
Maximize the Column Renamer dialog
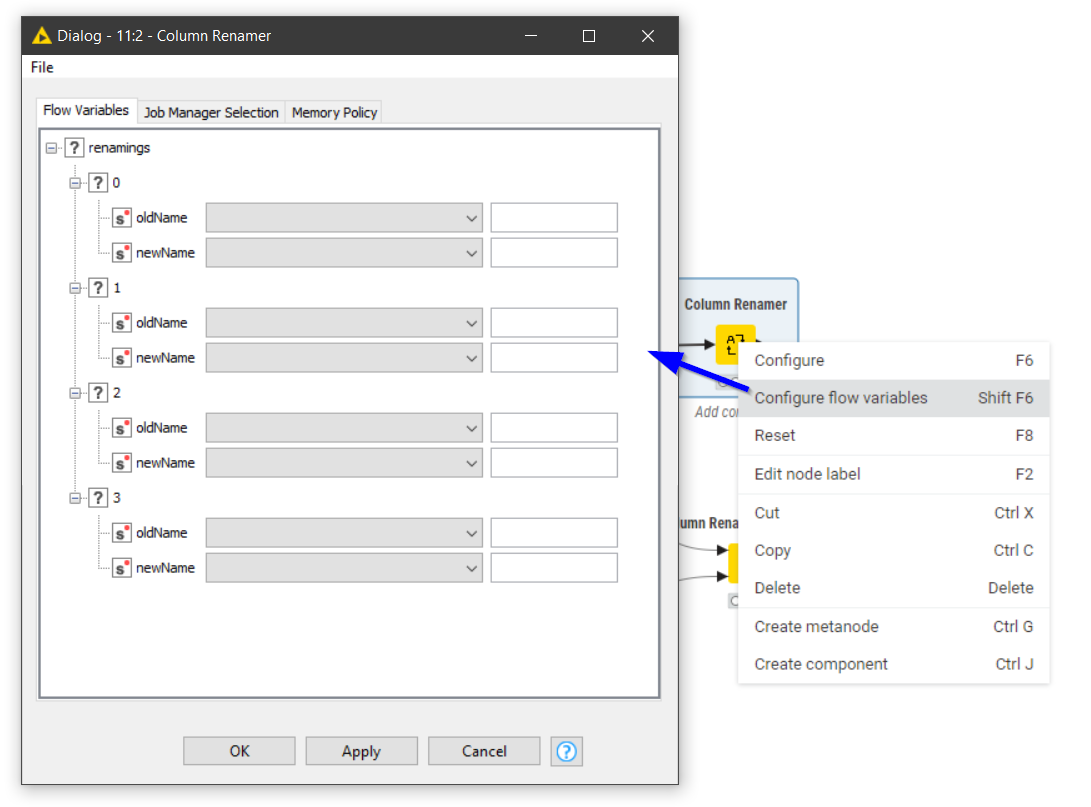[x=589, y=35]
